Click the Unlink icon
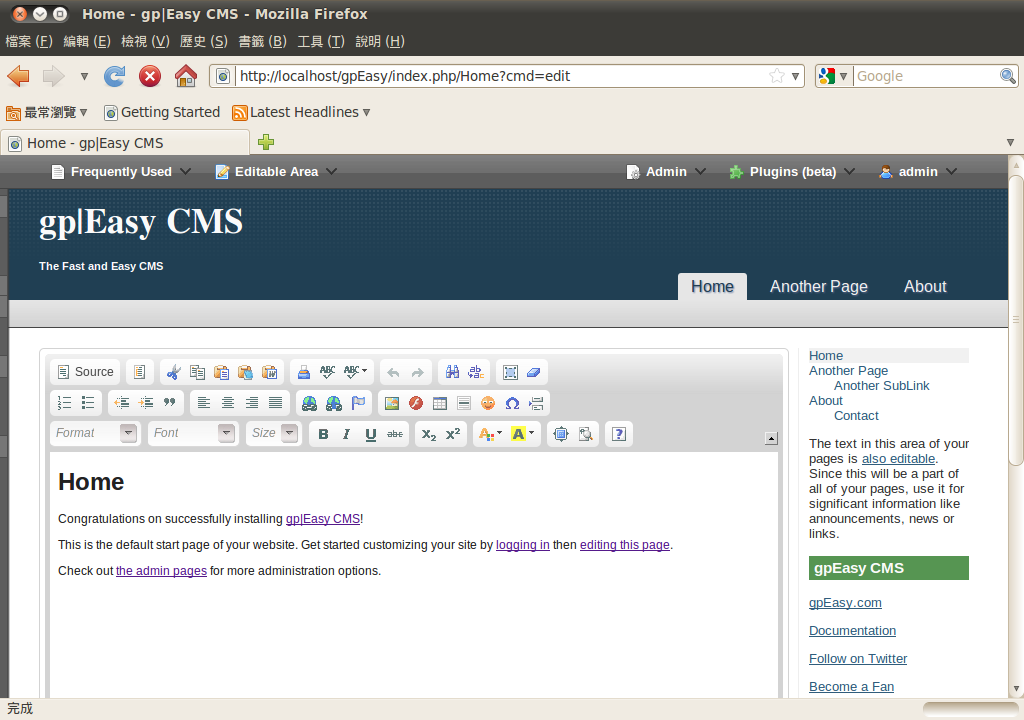This screenshot has width=1024, height=720. [334, 403]
